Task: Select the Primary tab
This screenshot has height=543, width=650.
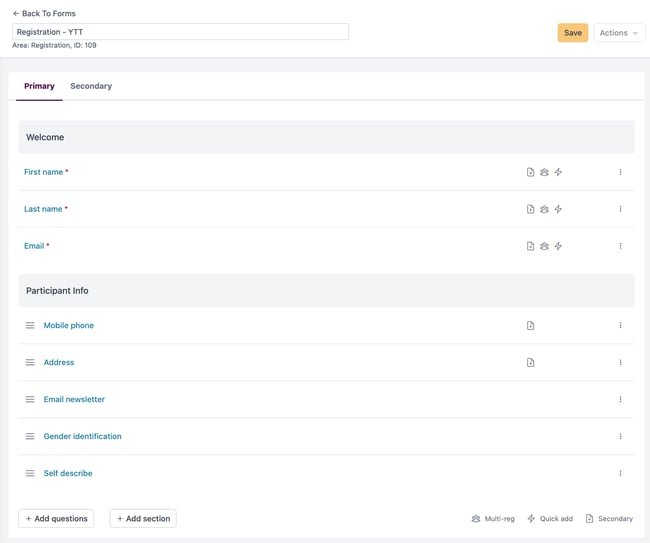Action: (x=39, y=86)
